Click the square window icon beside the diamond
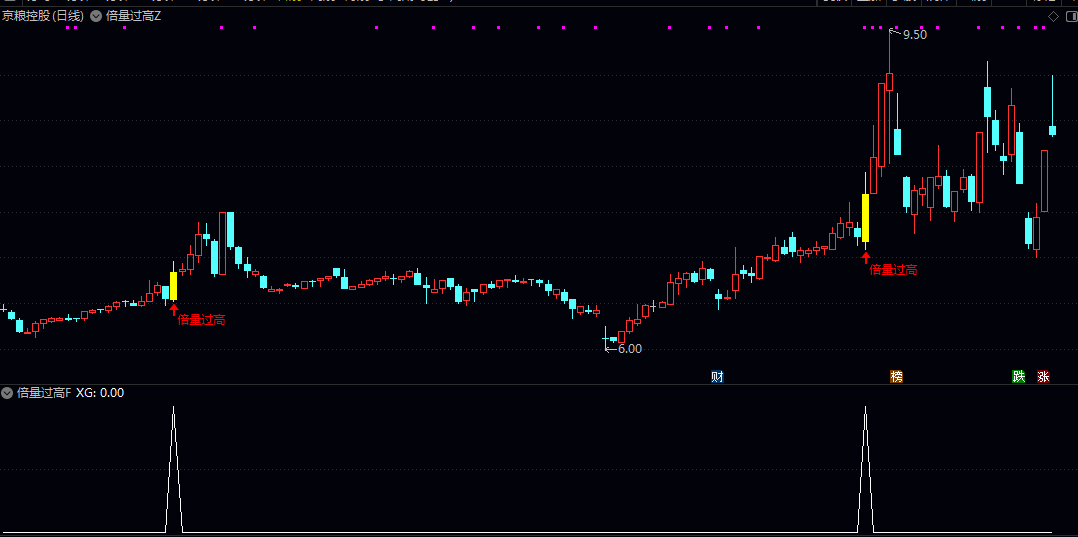Image resolution: width=1078 pixels, height=537 pixels. [x=1070, y=17]
